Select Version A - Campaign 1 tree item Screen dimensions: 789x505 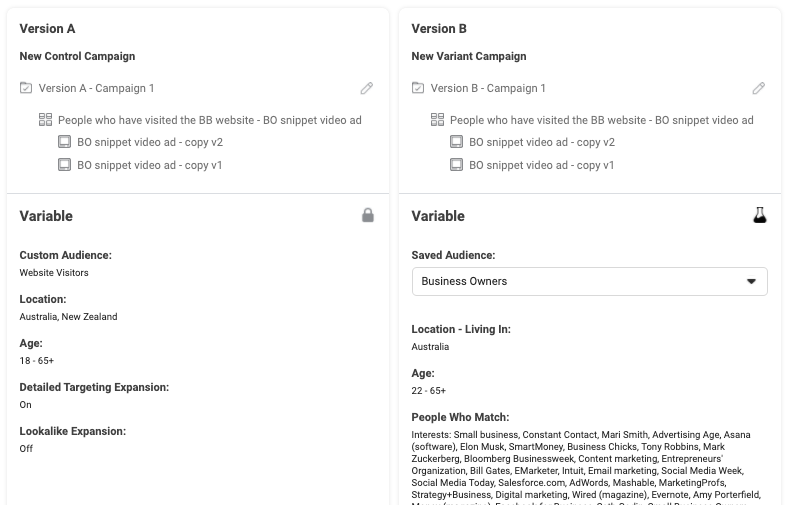pyautogui.click(x=96, y=88)
